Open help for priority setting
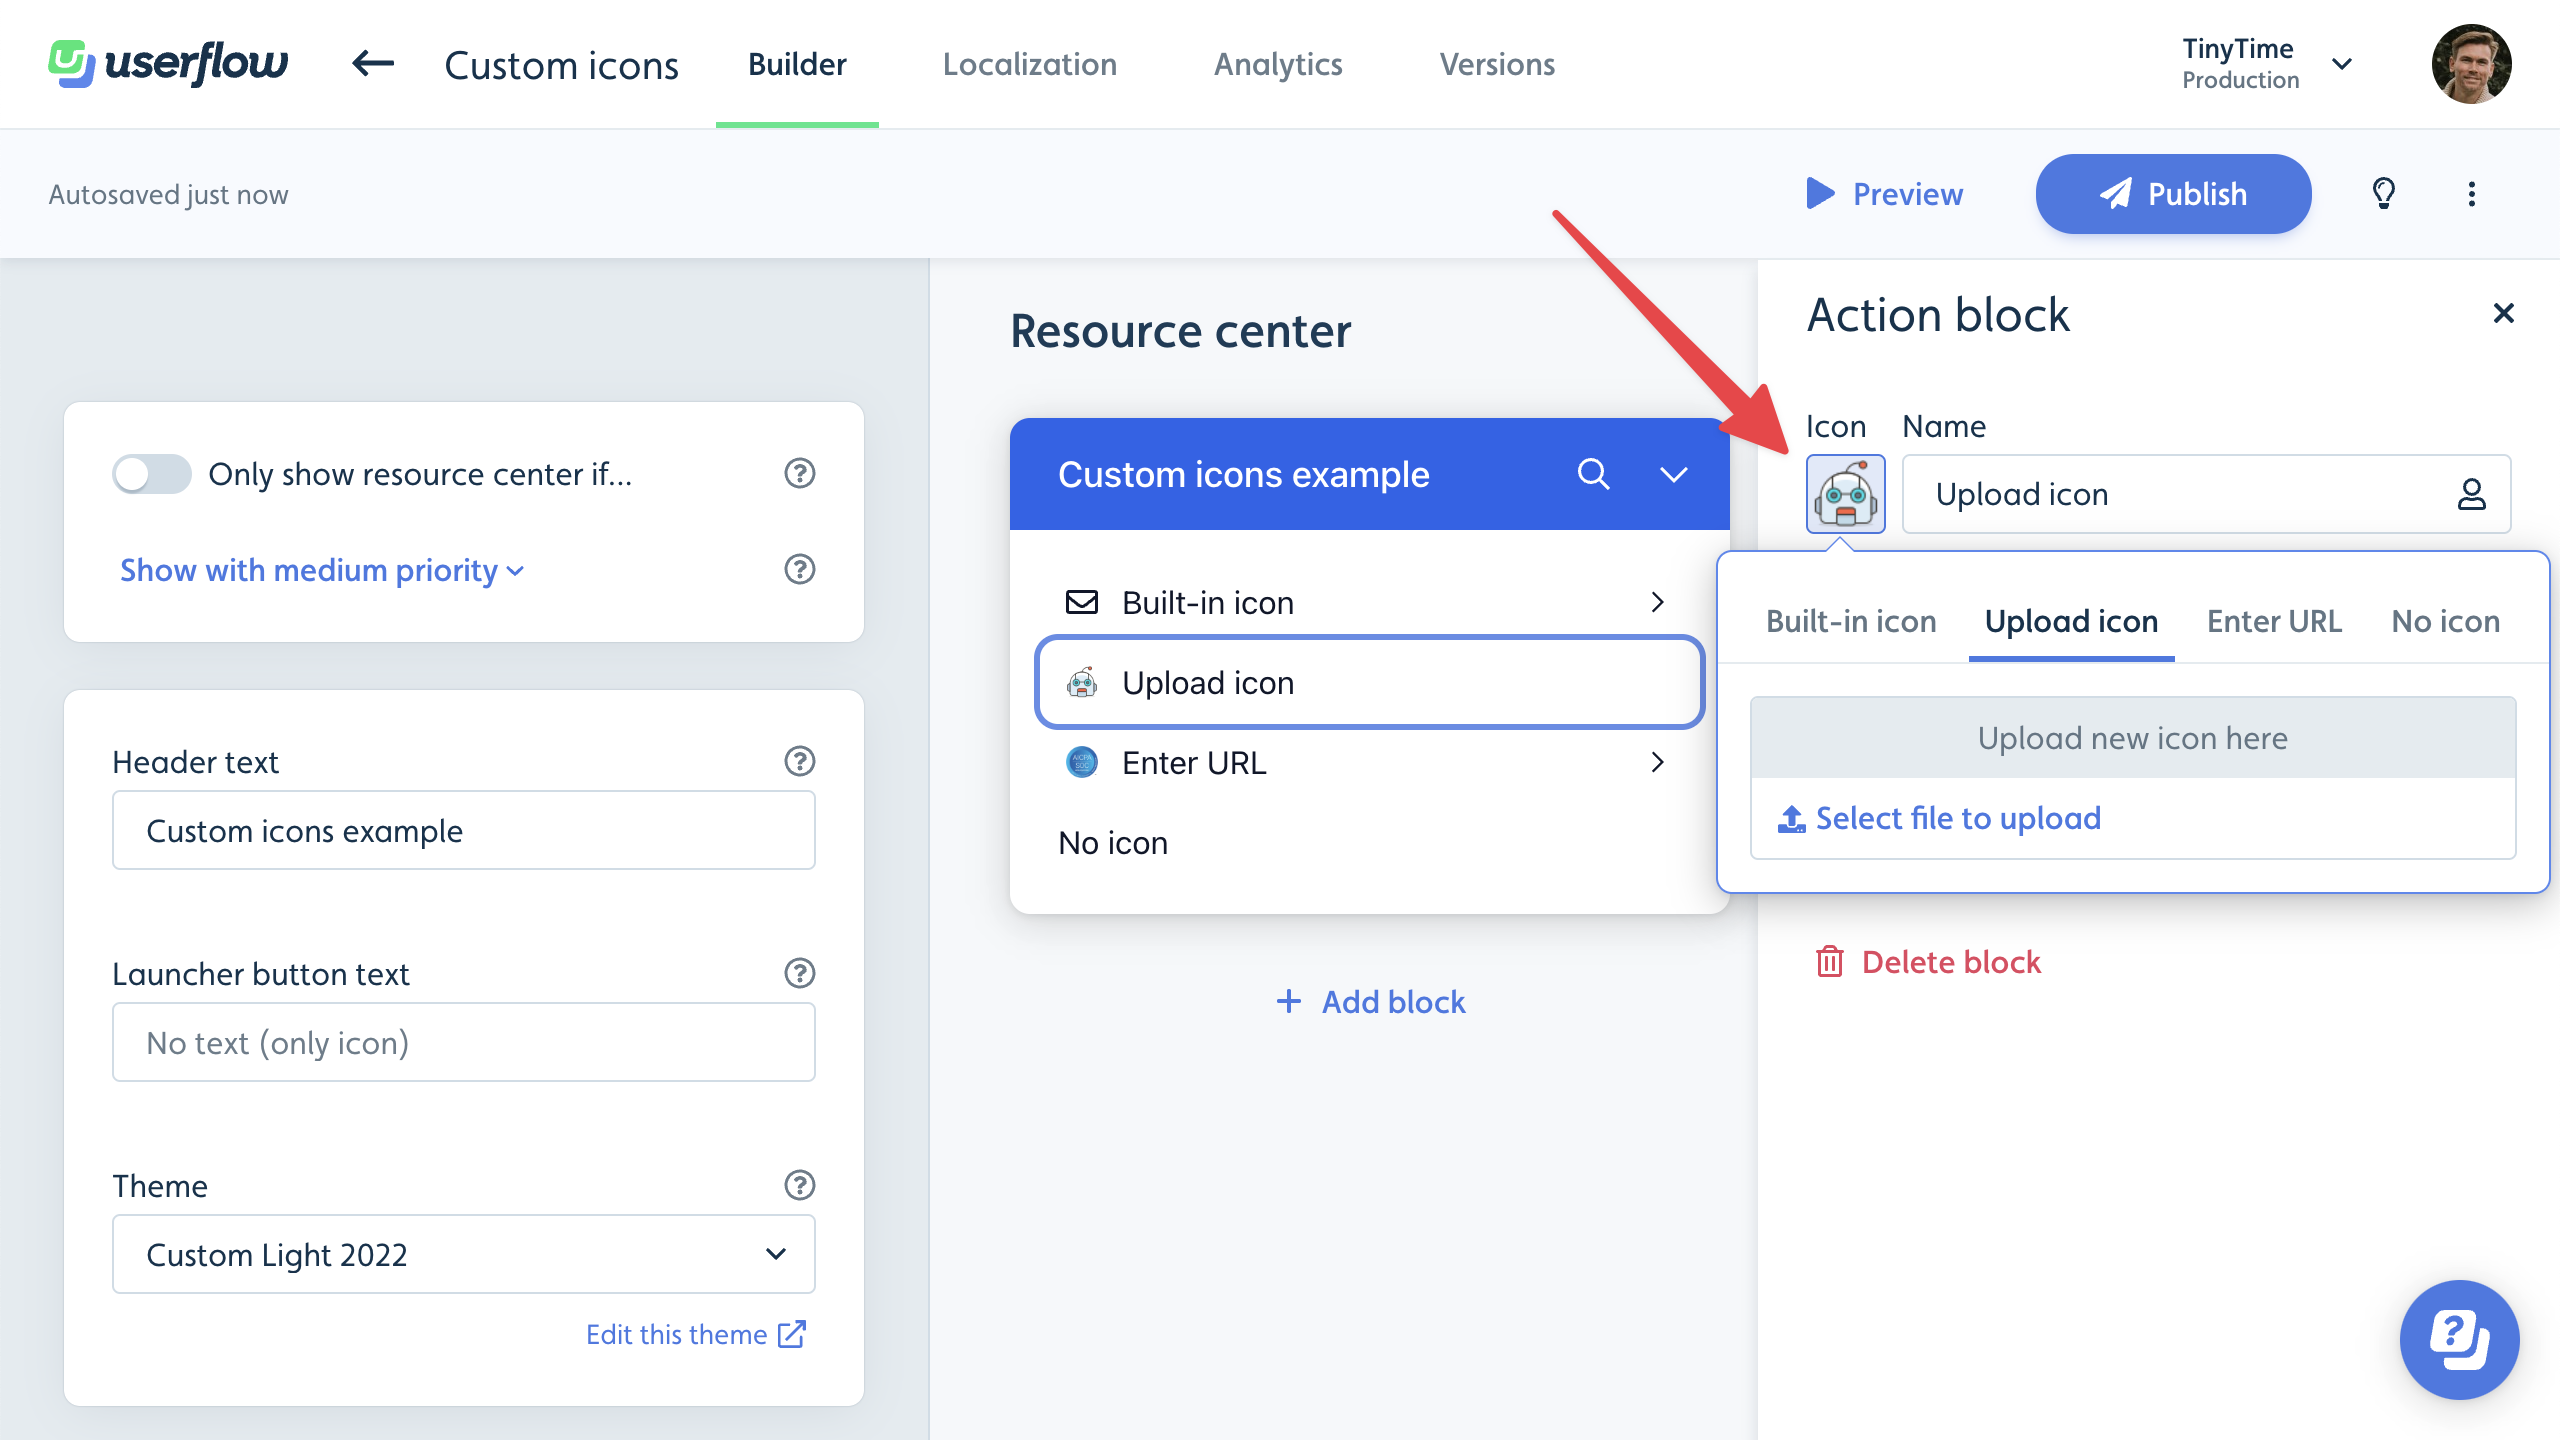 [x=800, y=569]
